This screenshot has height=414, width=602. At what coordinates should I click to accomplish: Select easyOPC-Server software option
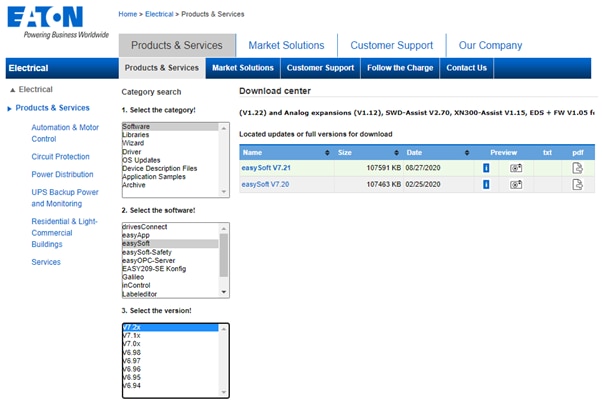170,260
